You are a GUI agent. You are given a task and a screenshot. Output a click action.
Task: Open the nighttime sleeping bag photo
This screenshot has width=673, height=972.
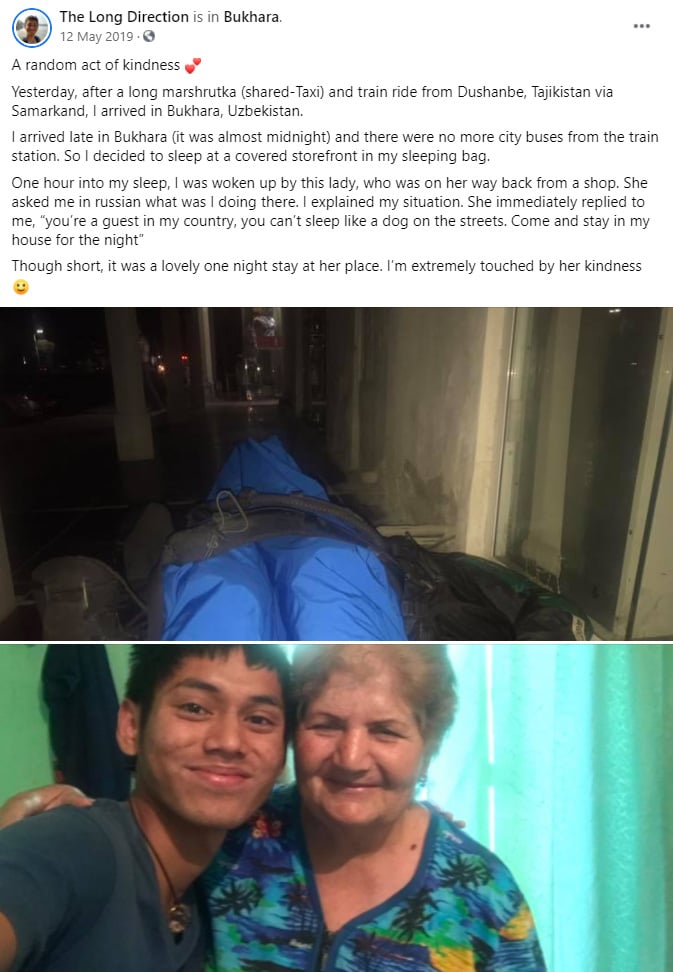336,474
